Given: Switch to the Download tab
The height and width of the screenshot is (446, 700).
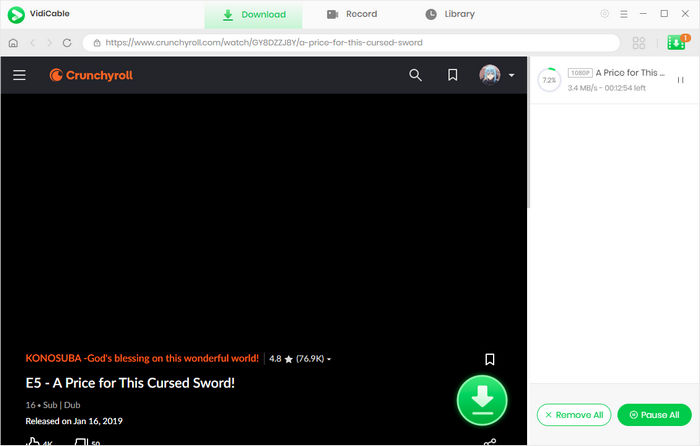Looking at the screenshot, I should (x=254, y=15).
